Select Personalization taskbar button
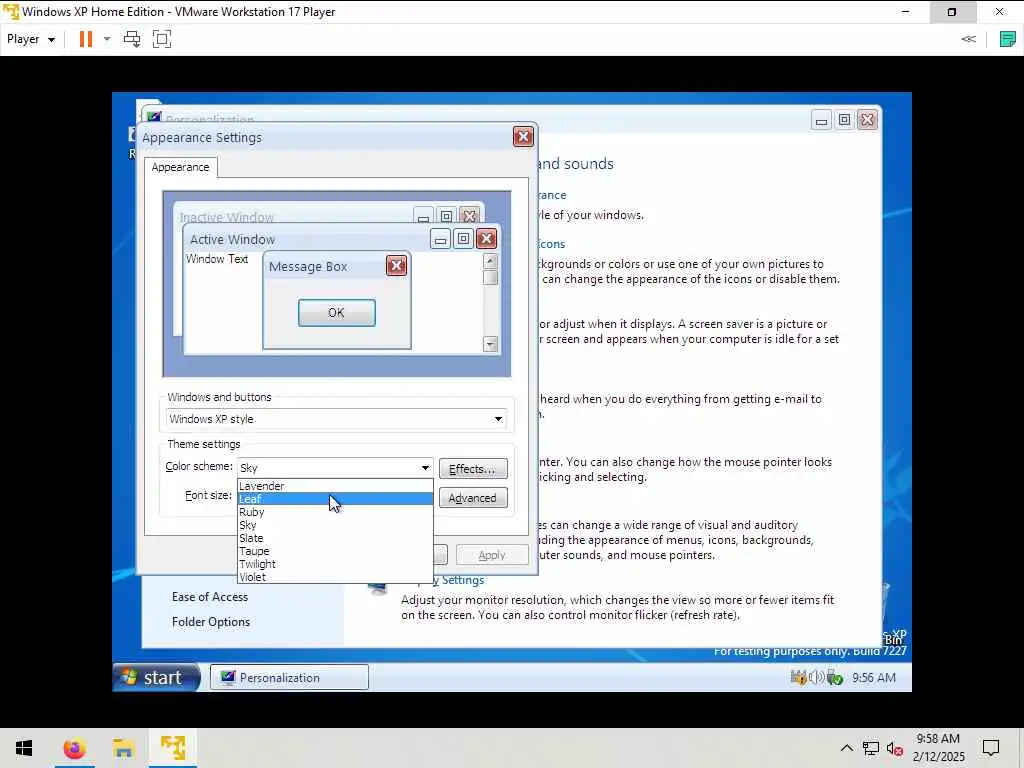This screenshot has width=1024, height=768. 289,678
